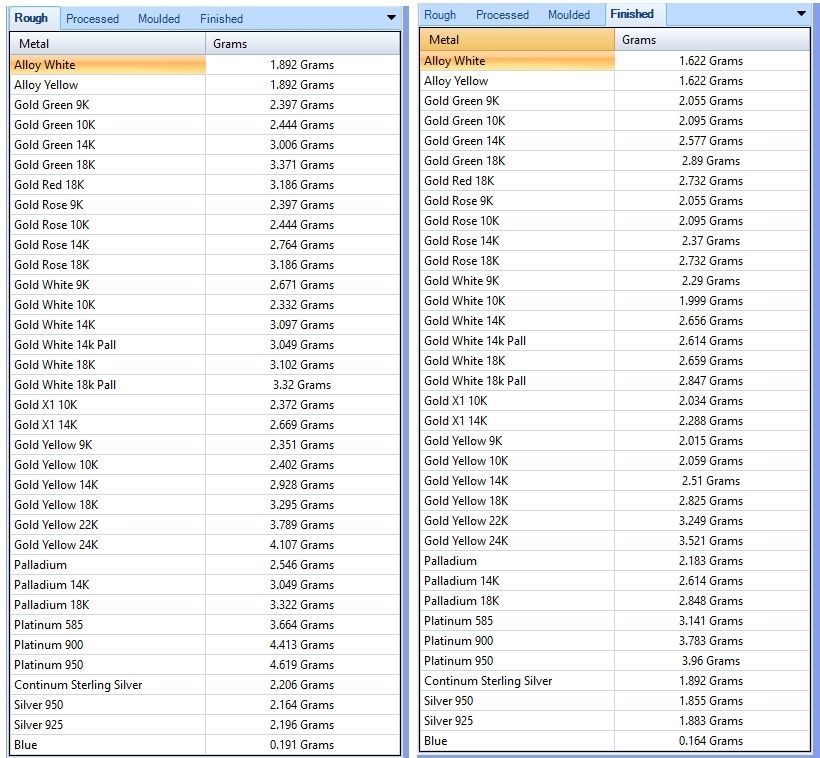Select Gold Green 18K in right panel

pos(615,161)
